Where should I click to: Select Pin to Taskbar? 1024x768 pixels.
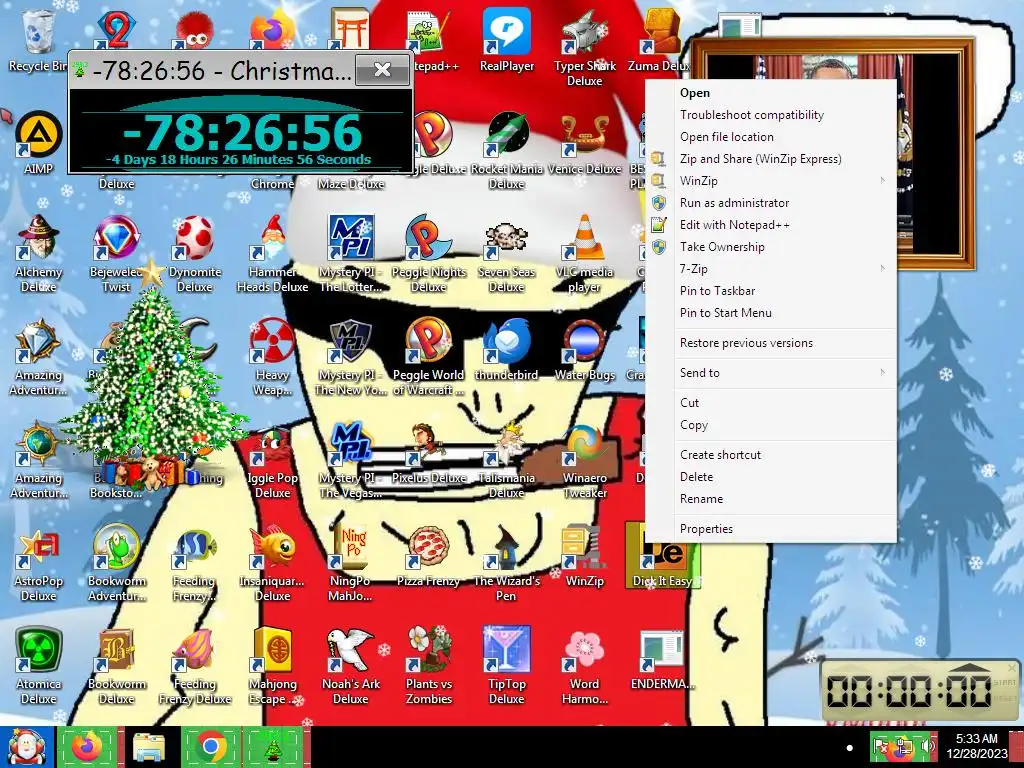click(771, 291)
